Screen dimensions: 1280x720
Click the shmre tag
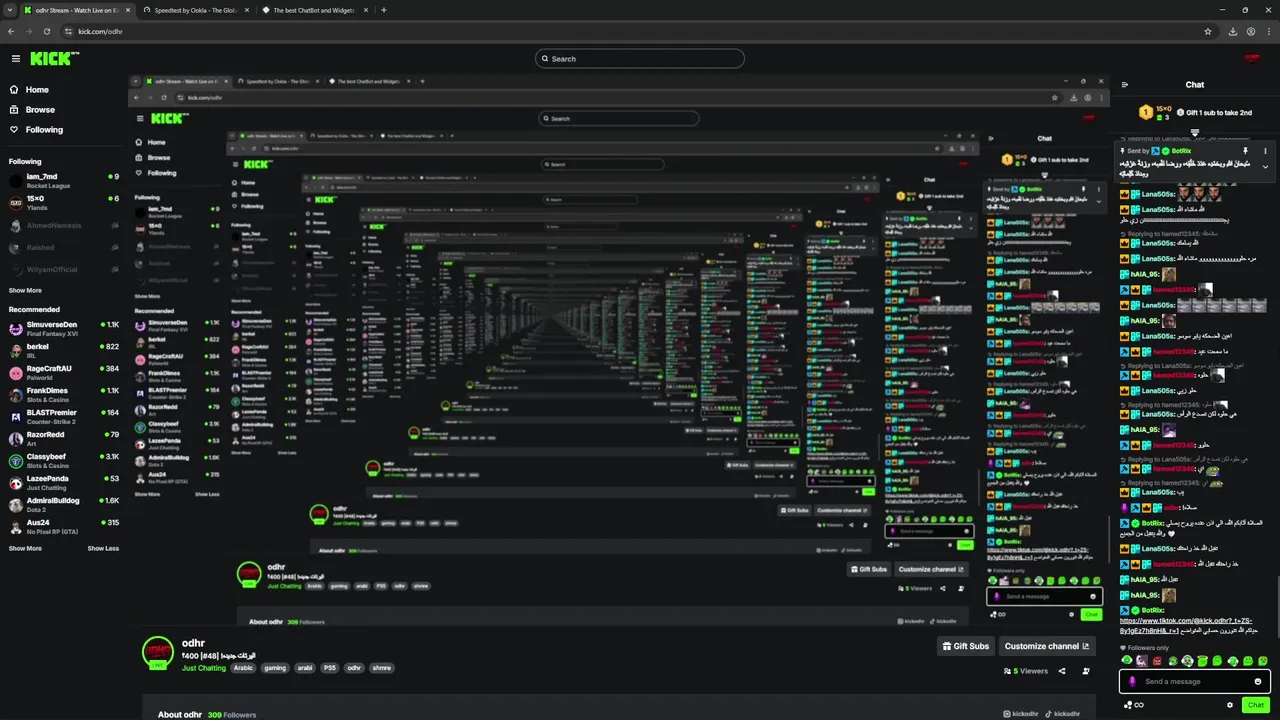click(381, 668)
